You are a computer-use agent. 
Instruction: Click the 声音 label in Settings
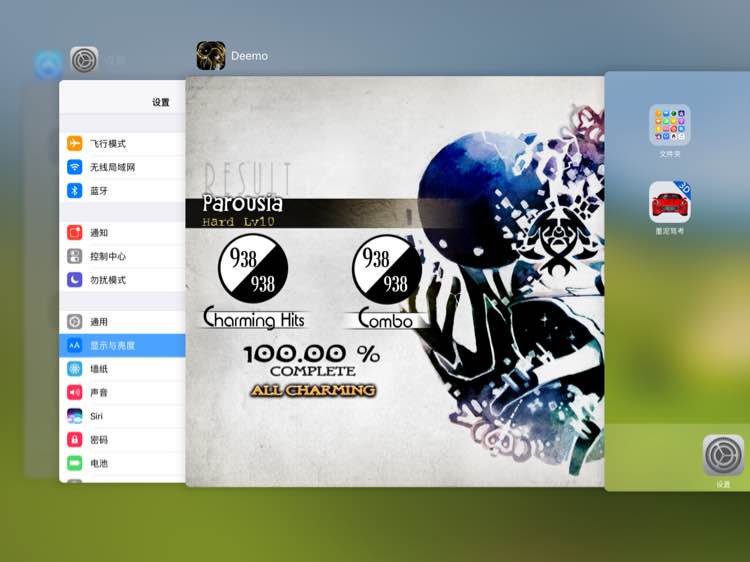tap(99, 393)
